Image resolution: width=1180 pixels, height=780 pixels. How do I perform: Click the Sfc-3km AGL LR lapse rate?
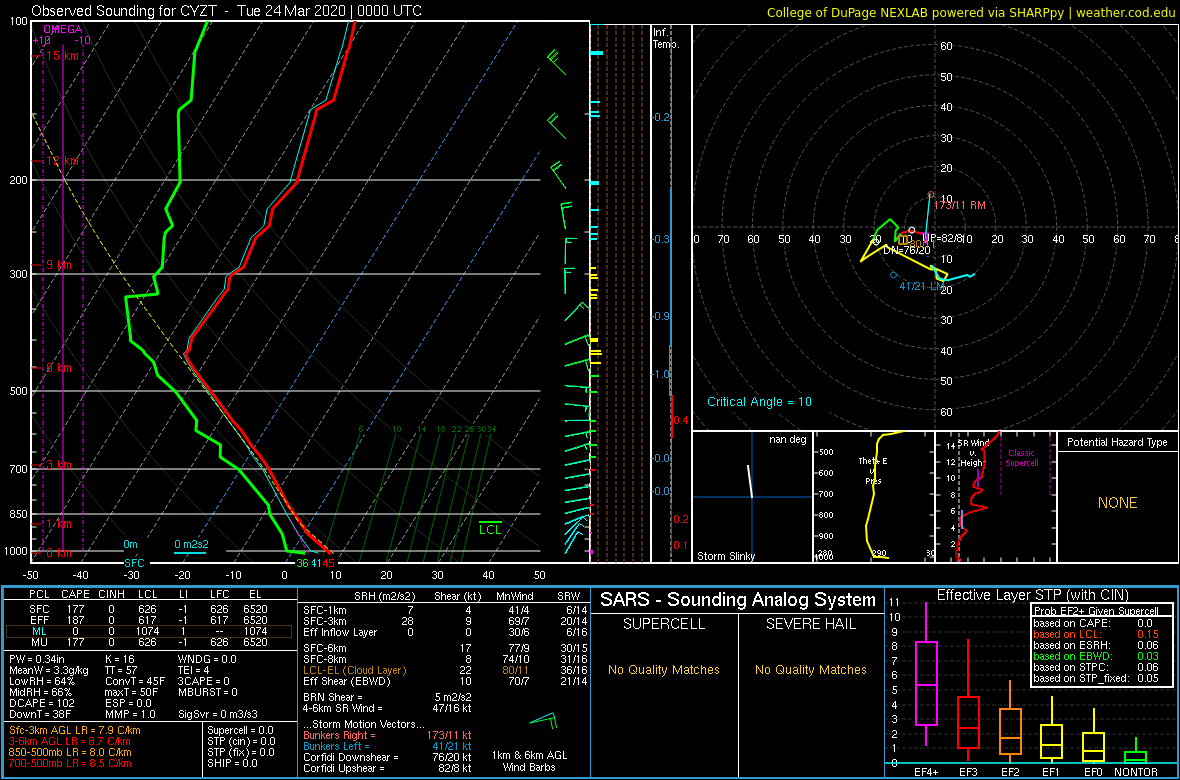coord(74,730)
